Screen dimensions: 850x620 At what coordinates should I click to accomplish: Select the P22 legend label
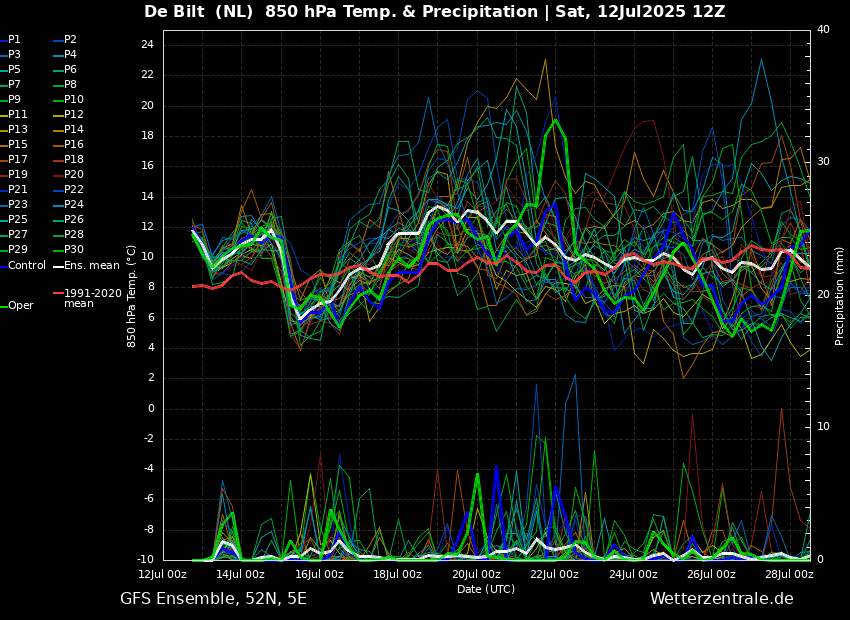point(74,190)
